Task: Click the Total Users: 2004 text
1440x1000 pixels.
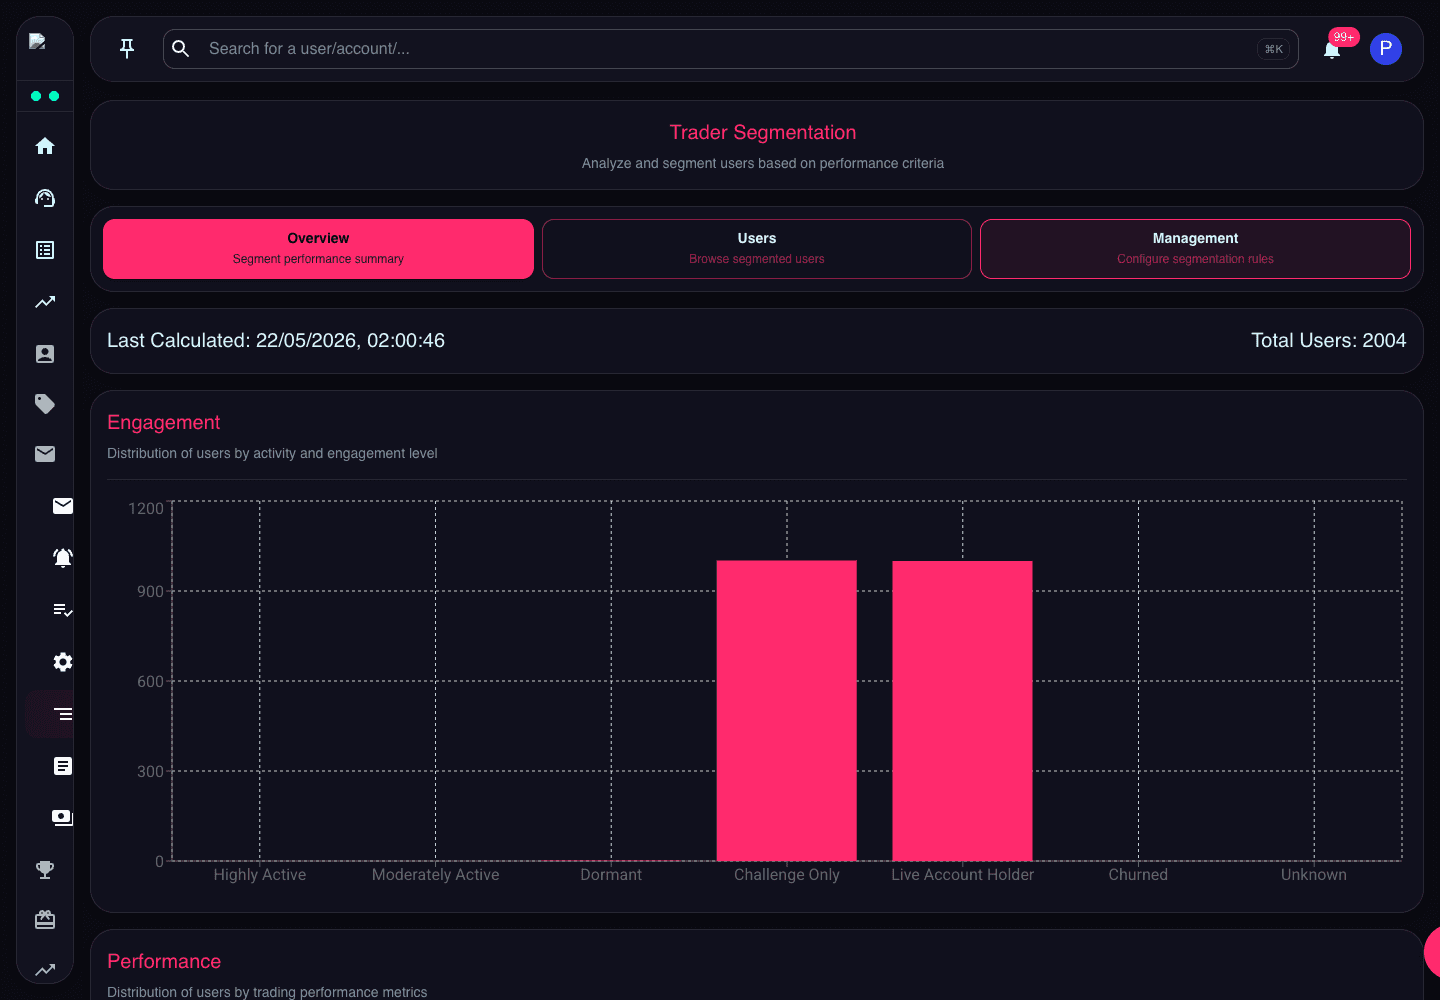Action: tap(1329, 341)
